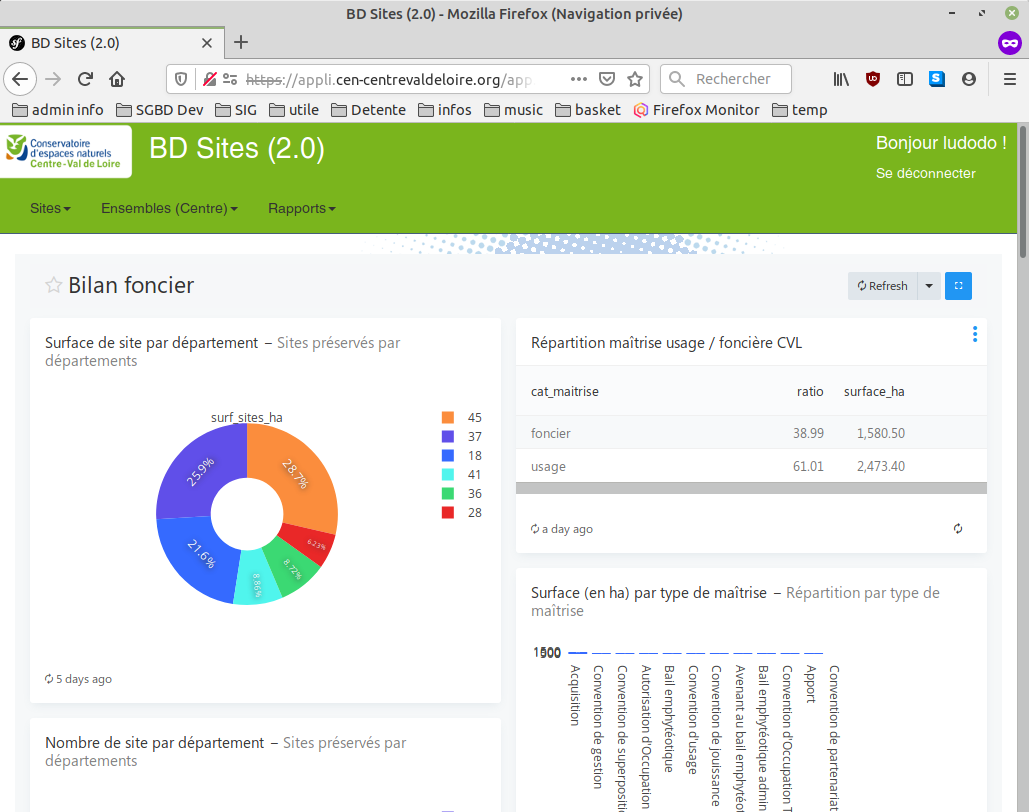1029x812 pixels.
Task: Open the Firefox hamburger menu
Action: point(1009,79)
